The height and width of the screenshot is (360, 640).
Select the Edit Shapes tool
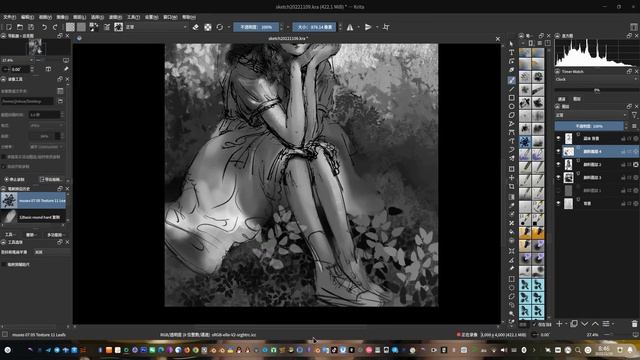[511, 61]
